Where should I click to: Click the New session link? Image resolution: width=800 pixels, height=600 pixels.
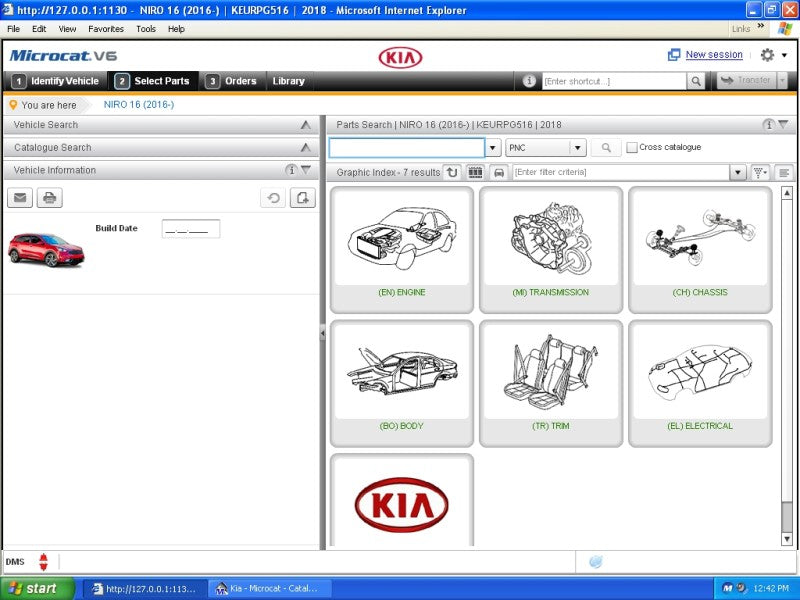[714, 55]
